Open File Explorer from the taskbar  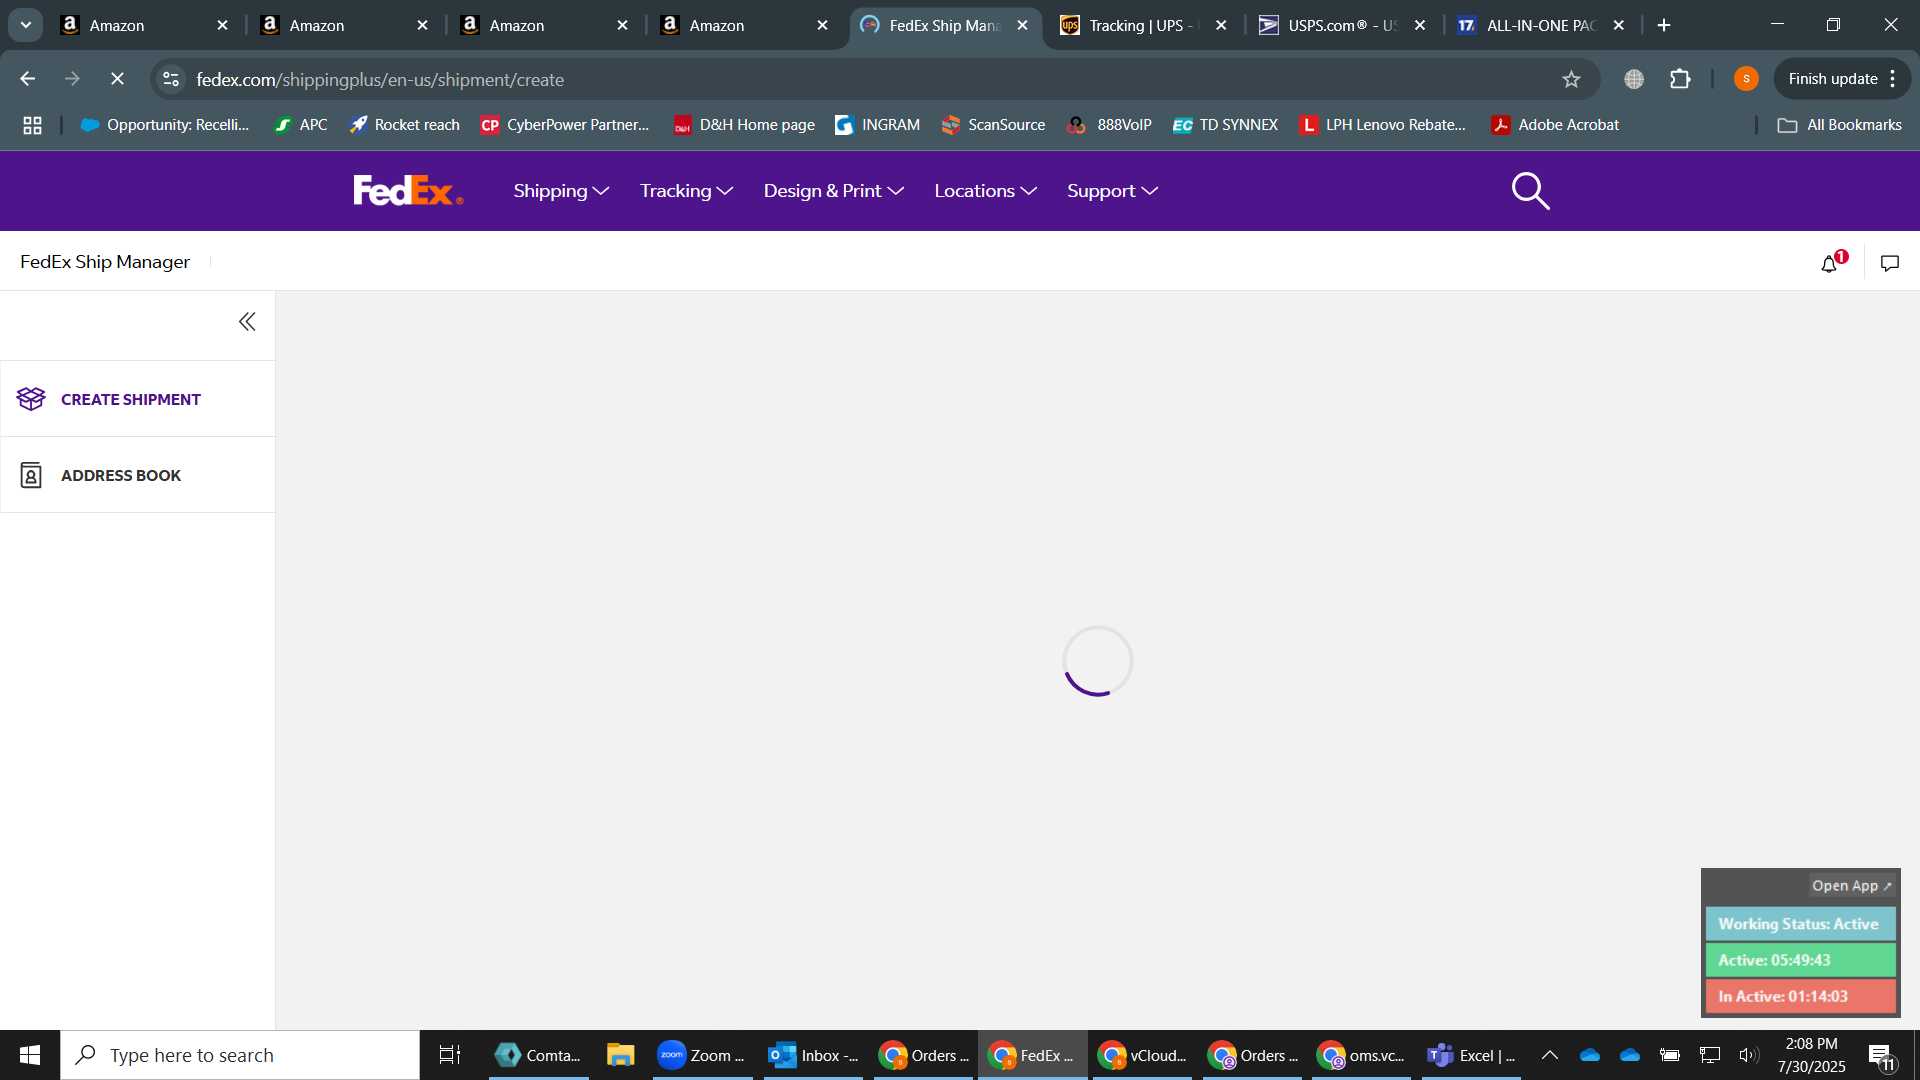620,1055
